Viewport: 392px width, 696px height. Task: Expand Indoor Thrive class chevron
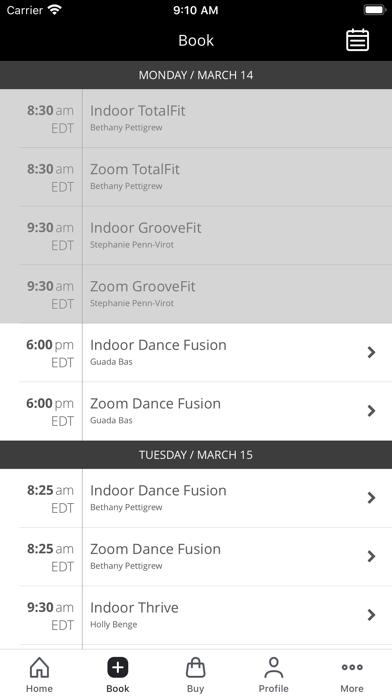372,615
